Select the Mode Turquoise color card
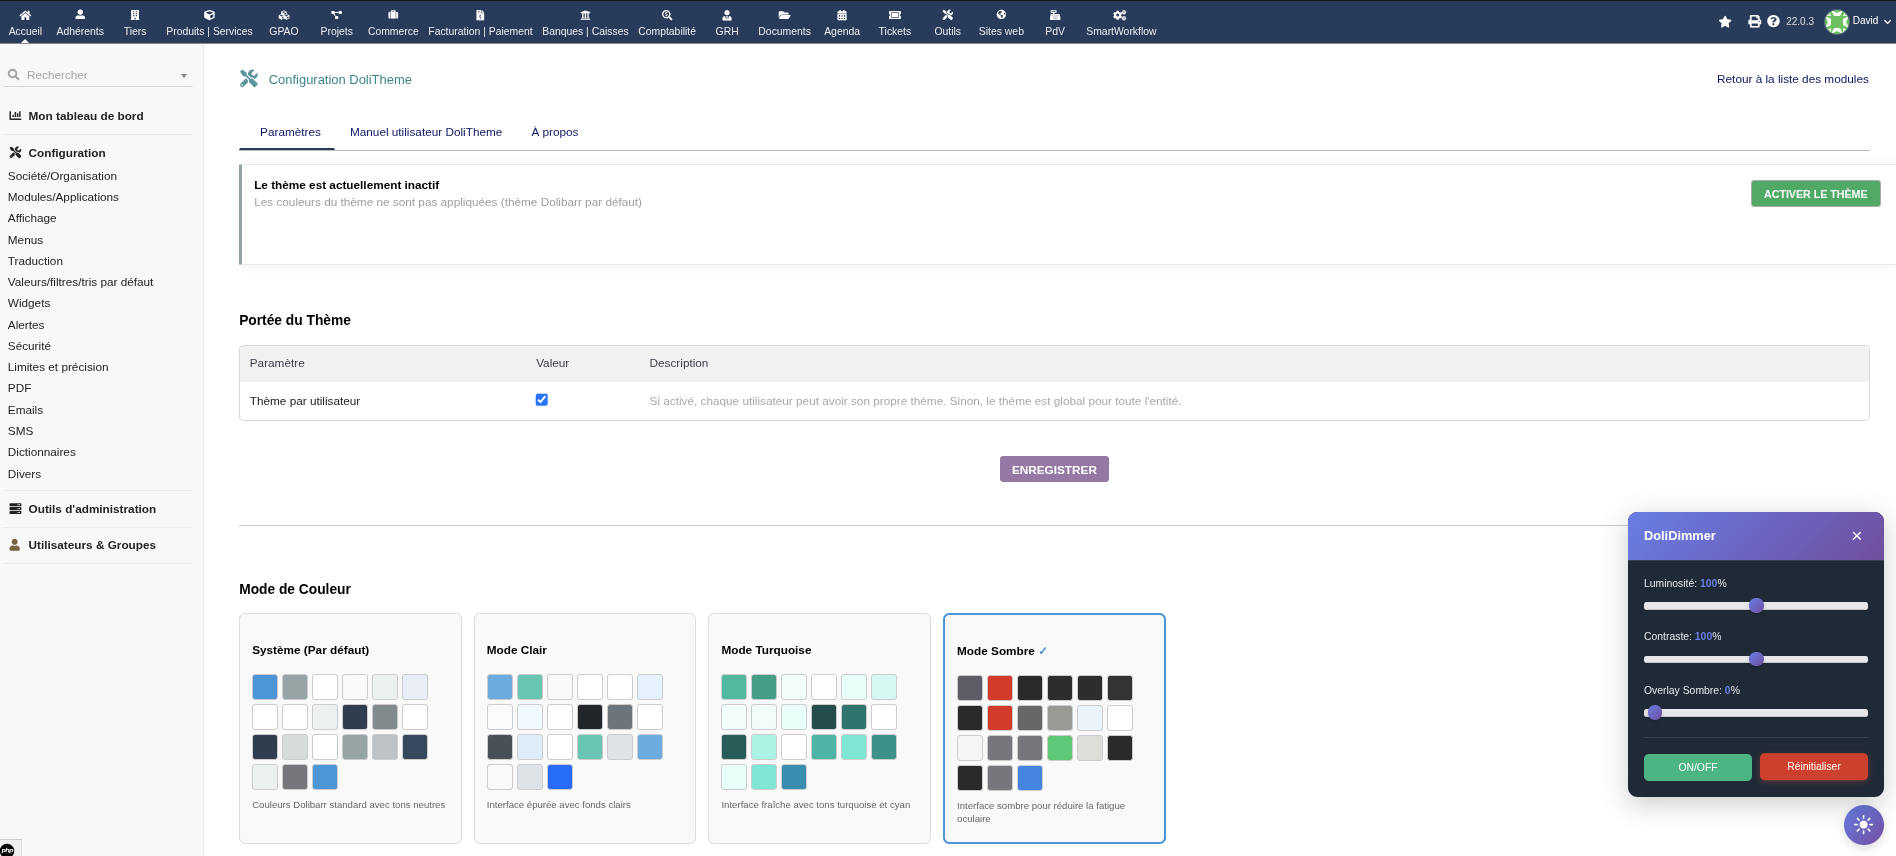This screenshot has width=1896, height=856. 818,728
